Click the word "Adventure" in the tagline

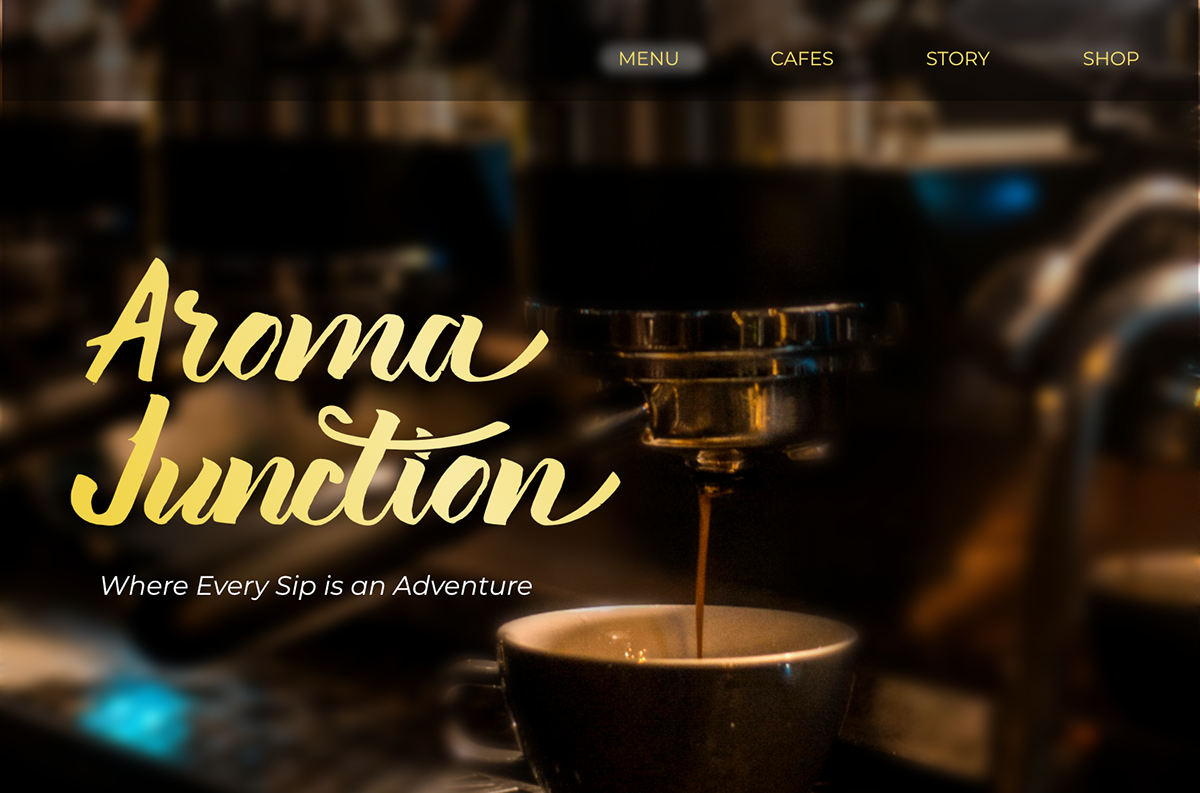tap(462, 585)
